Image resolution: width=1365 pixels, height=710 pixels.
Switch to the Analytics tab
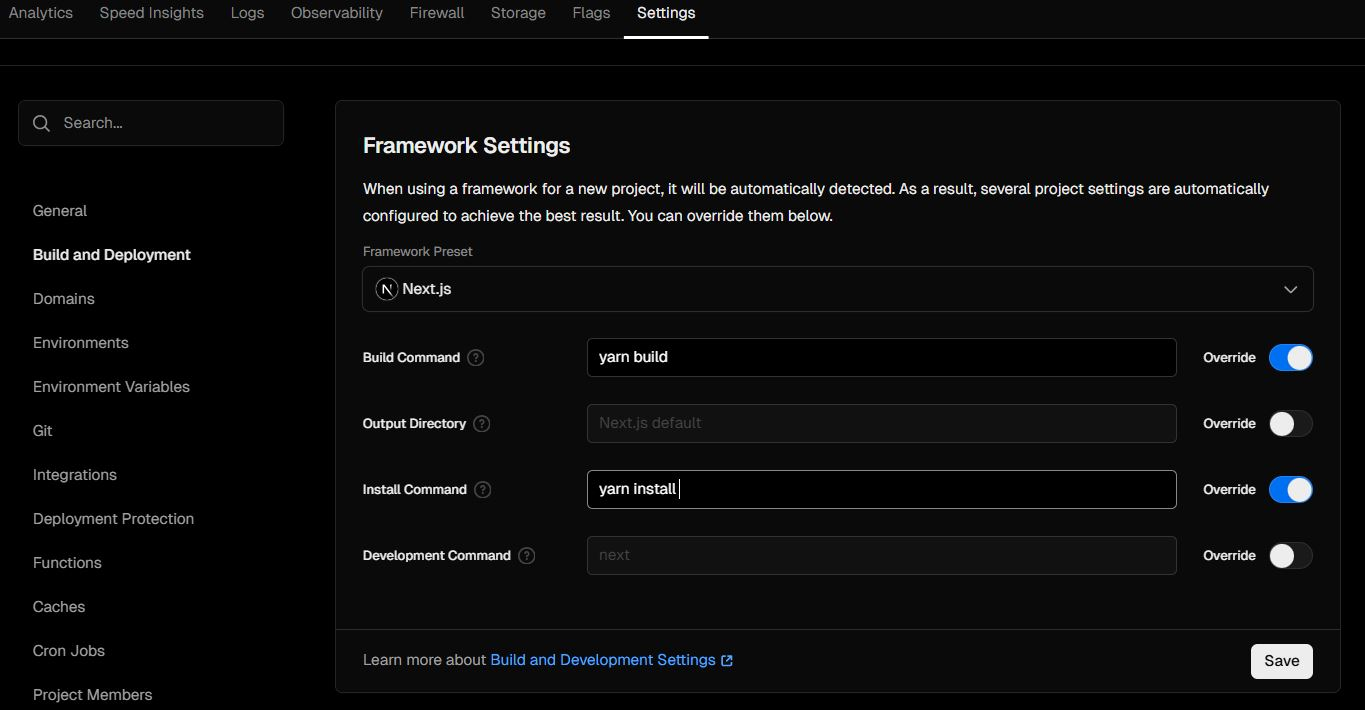pos(41,13)
